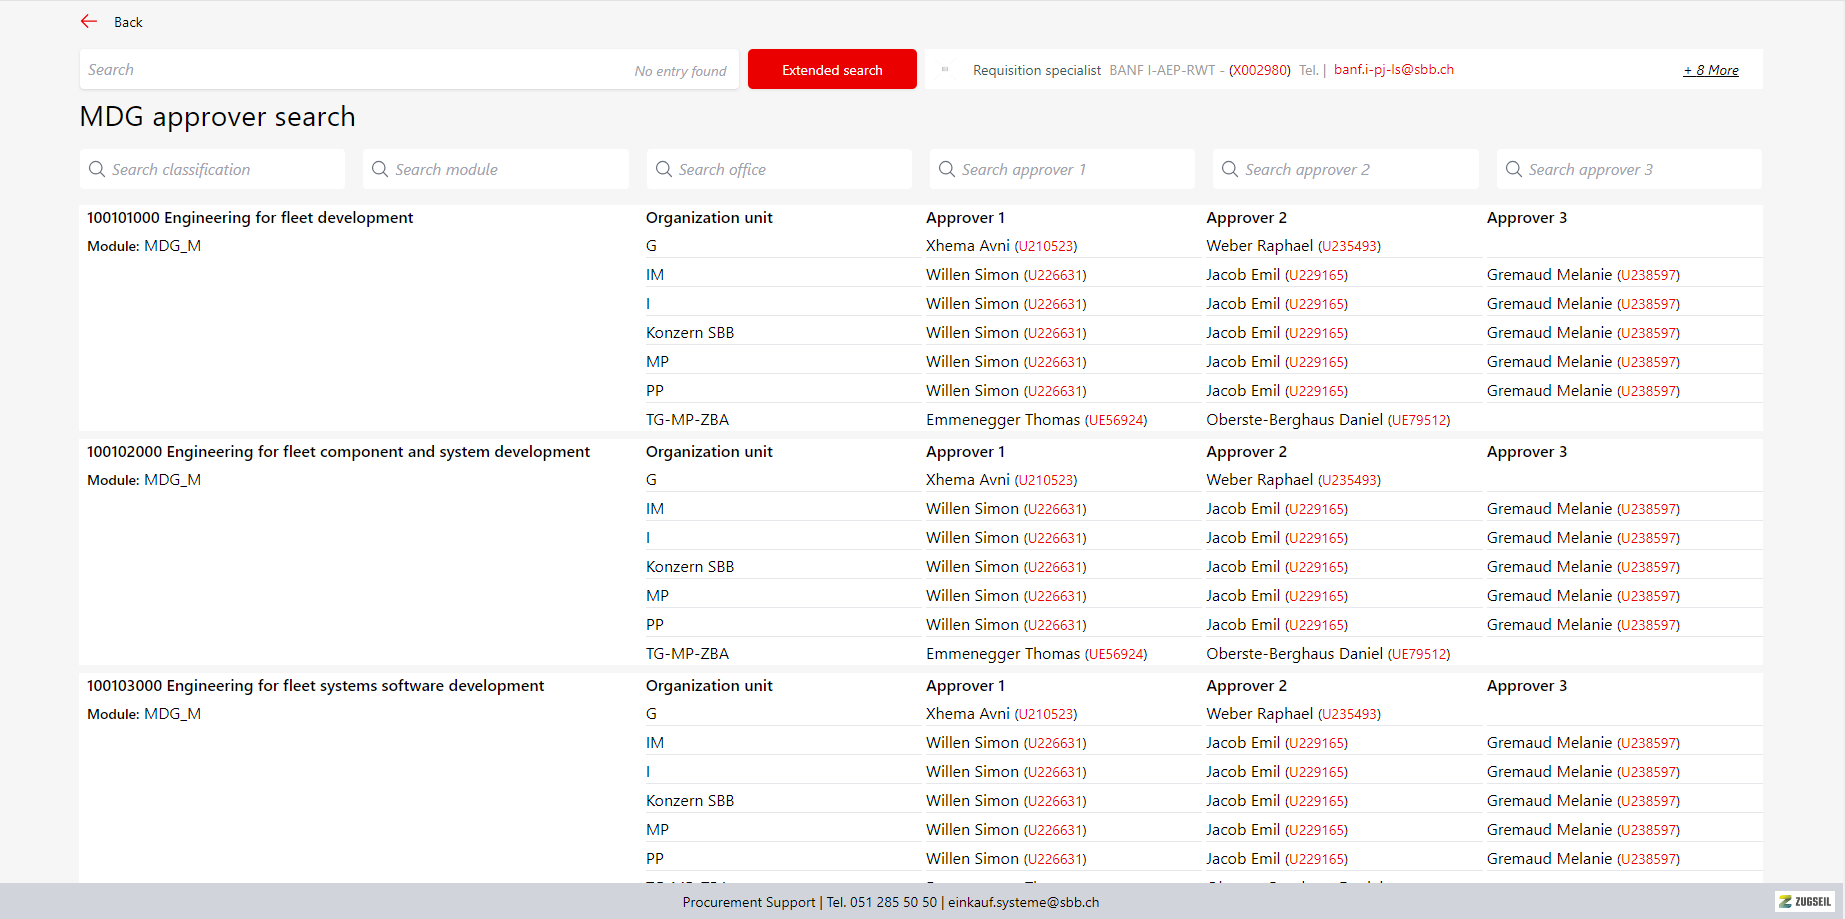Open the banf.i-pj-ls@sbb.ch email link

[1393, 70]
